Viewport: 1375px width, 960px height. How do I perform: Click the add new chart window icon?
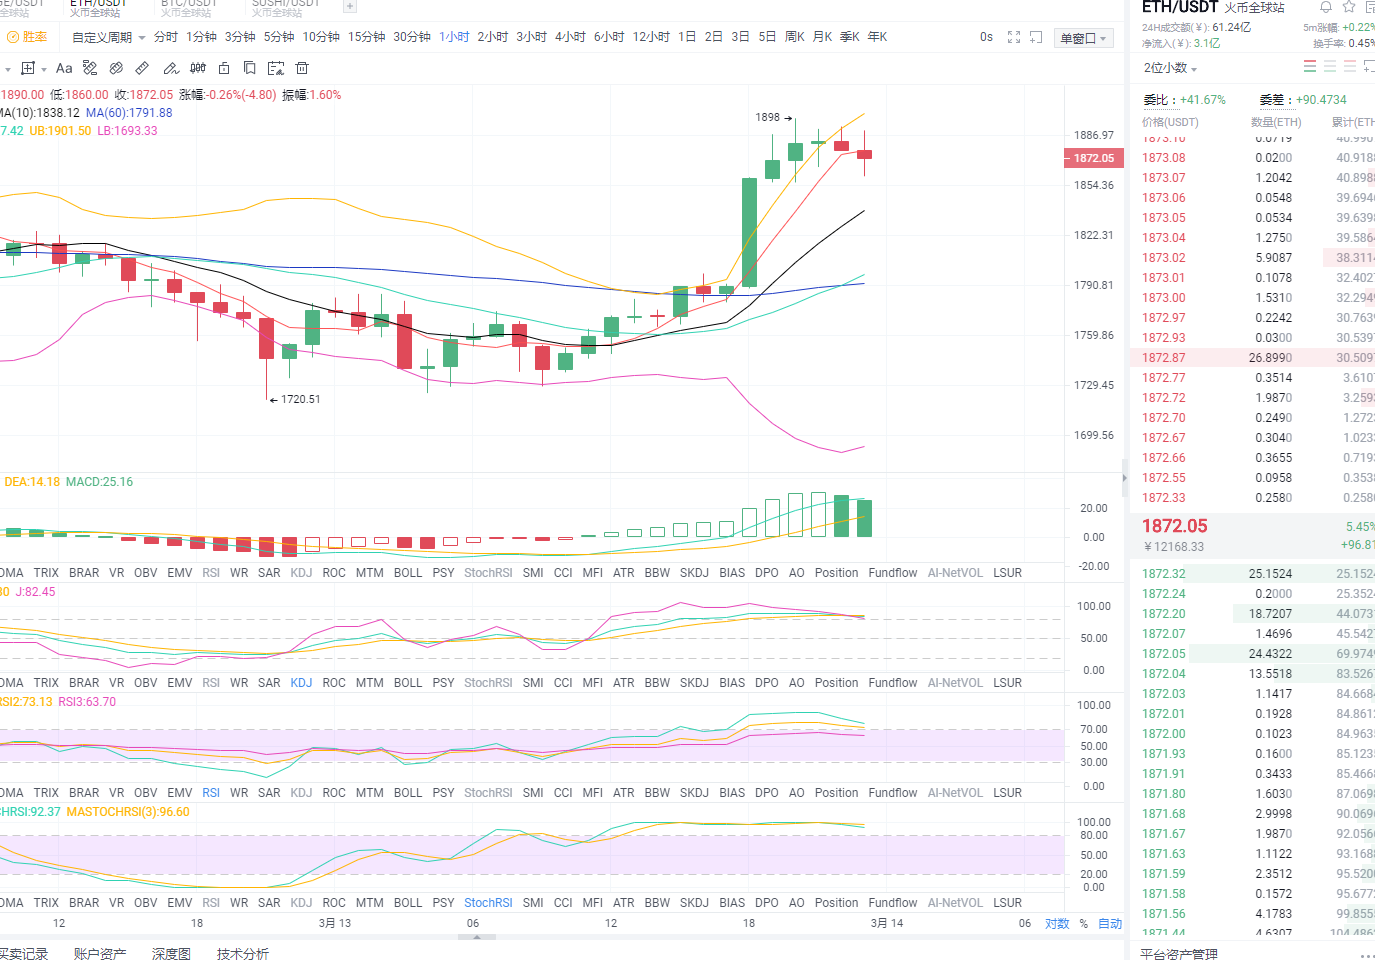(1036, 36)
